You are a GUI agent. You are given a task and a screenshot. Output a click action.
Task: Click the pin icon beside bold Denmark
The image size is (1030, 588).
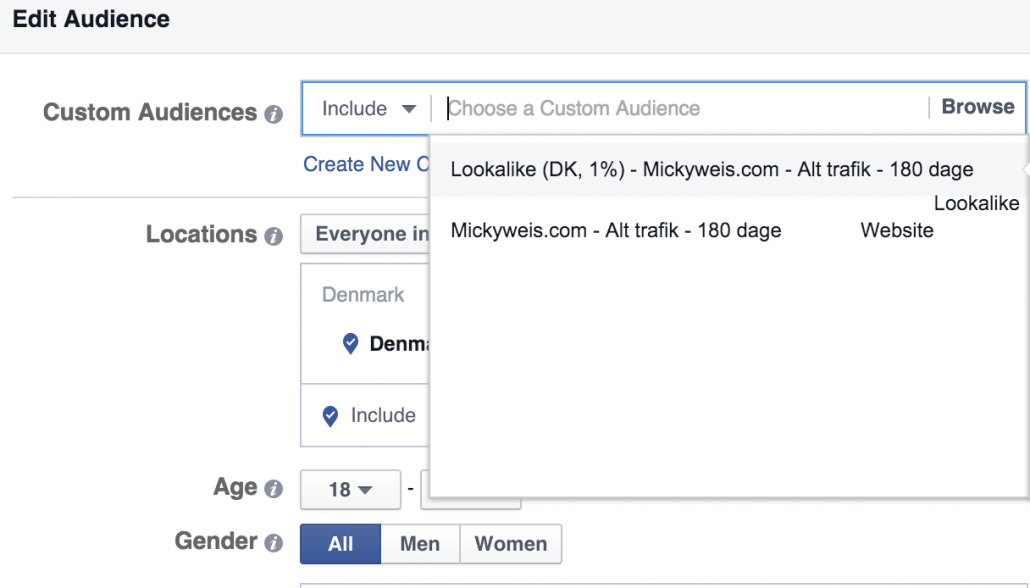click(x=351, y=343)
